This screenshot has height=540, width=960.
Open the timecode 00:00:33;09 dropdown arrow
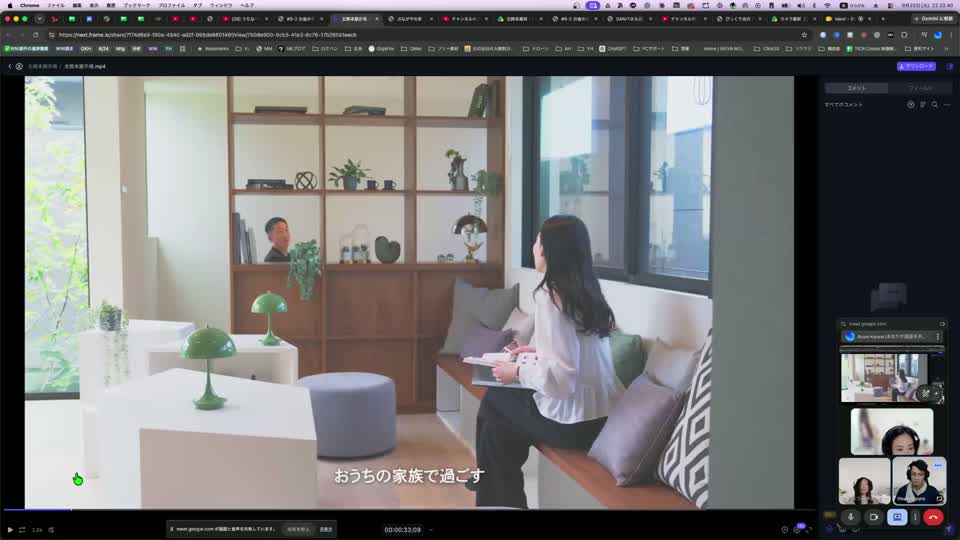(x=431, y=530)
